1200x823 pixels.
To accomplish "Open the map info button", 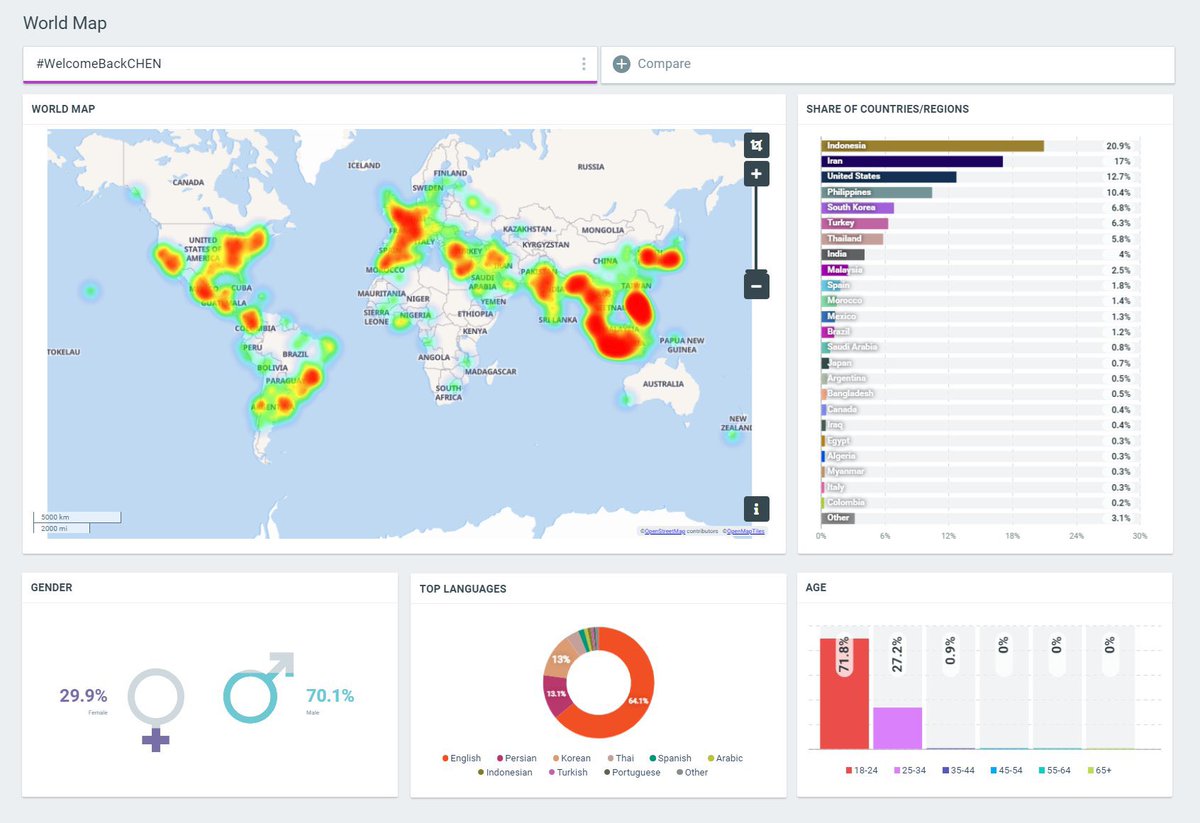I will pos(756,508).
